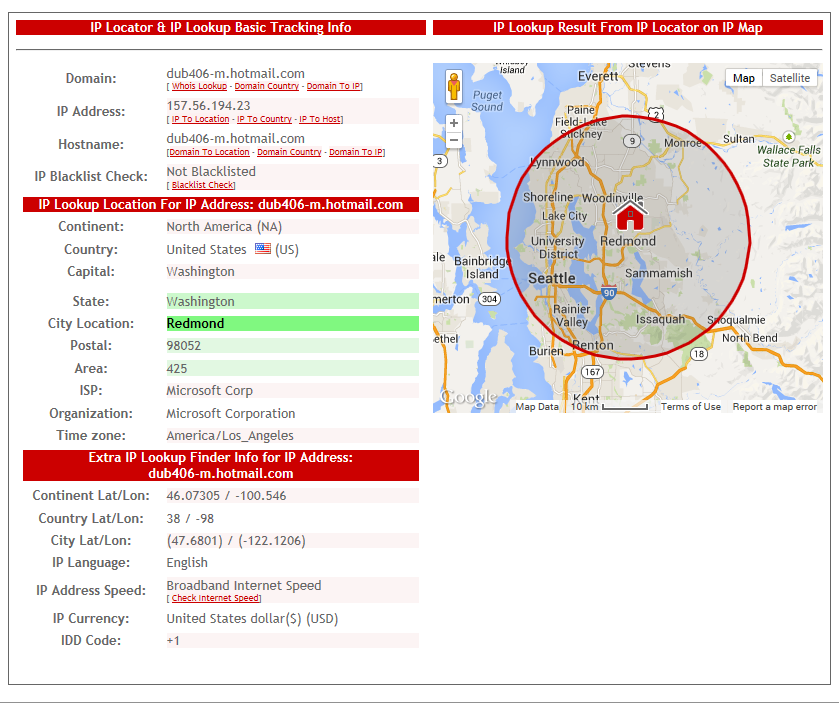
Task: Switch map to Satellite view
Action: (x=789, y=78)
